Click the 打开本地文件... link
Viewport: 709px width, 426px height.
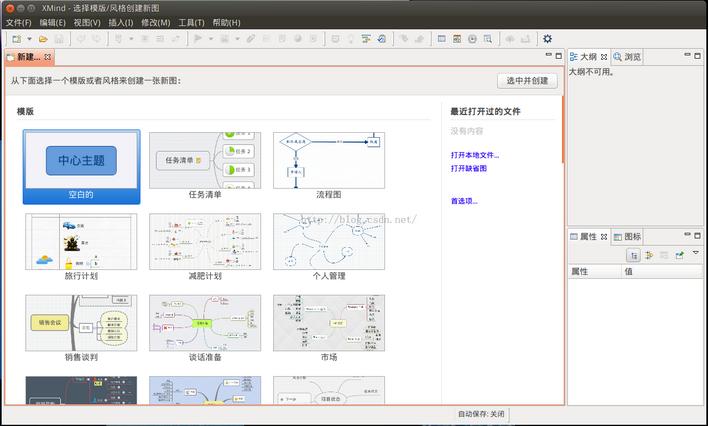pyautogui.click(x=475, y=155)
